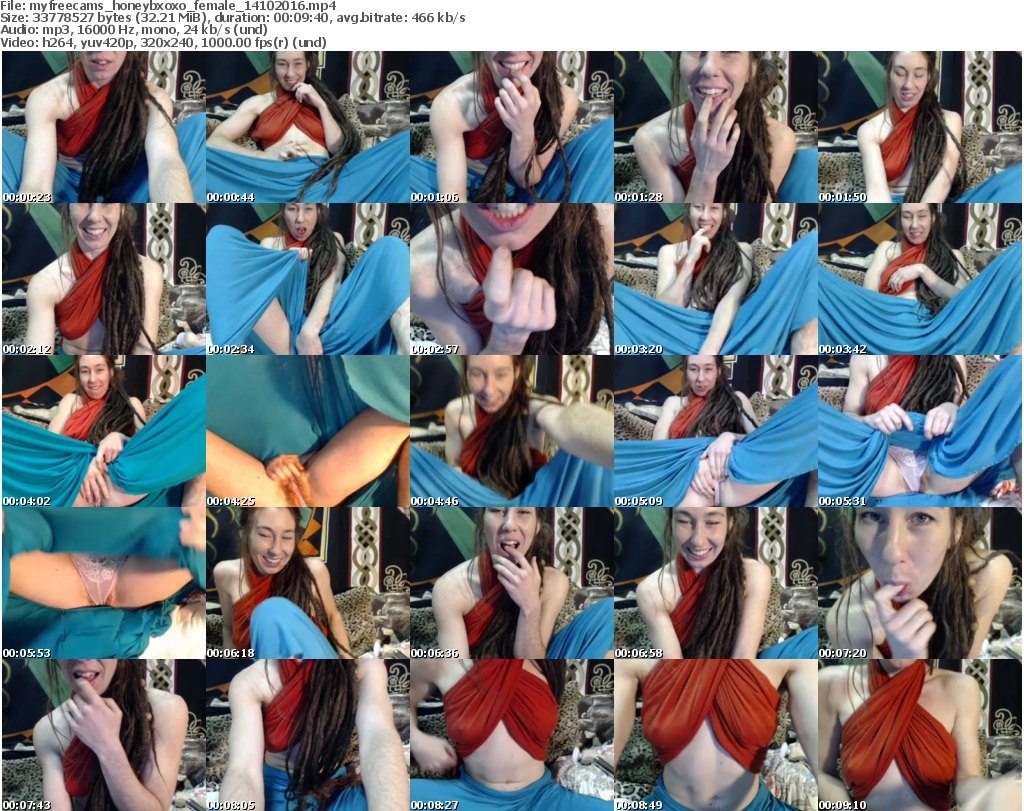Select the frame at 00:01:06
Viewport: 1024px width, 811px height.
click(511, 127)
